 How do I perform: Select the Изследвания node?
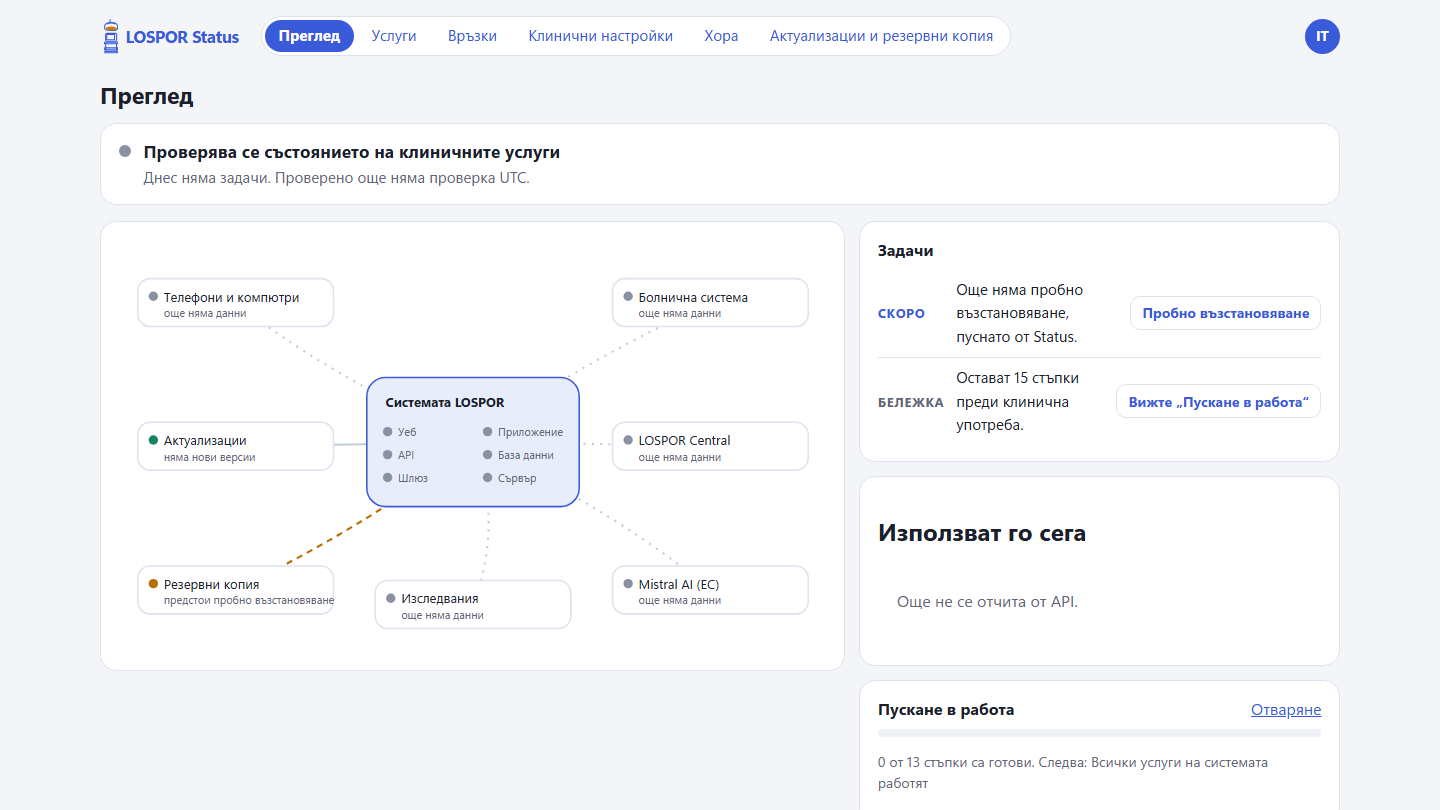[472, 604]
